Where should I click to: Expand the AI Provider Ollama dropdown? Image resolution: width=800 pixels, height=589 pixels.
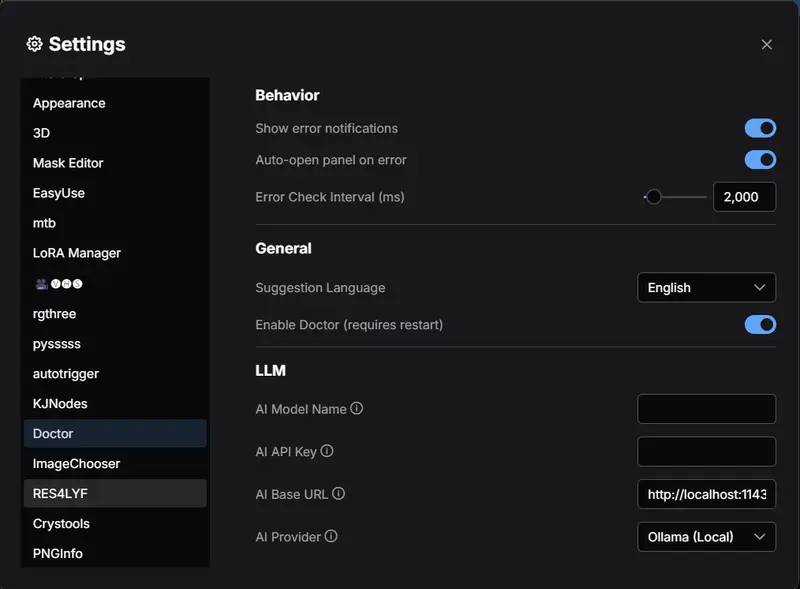[706, 537]
